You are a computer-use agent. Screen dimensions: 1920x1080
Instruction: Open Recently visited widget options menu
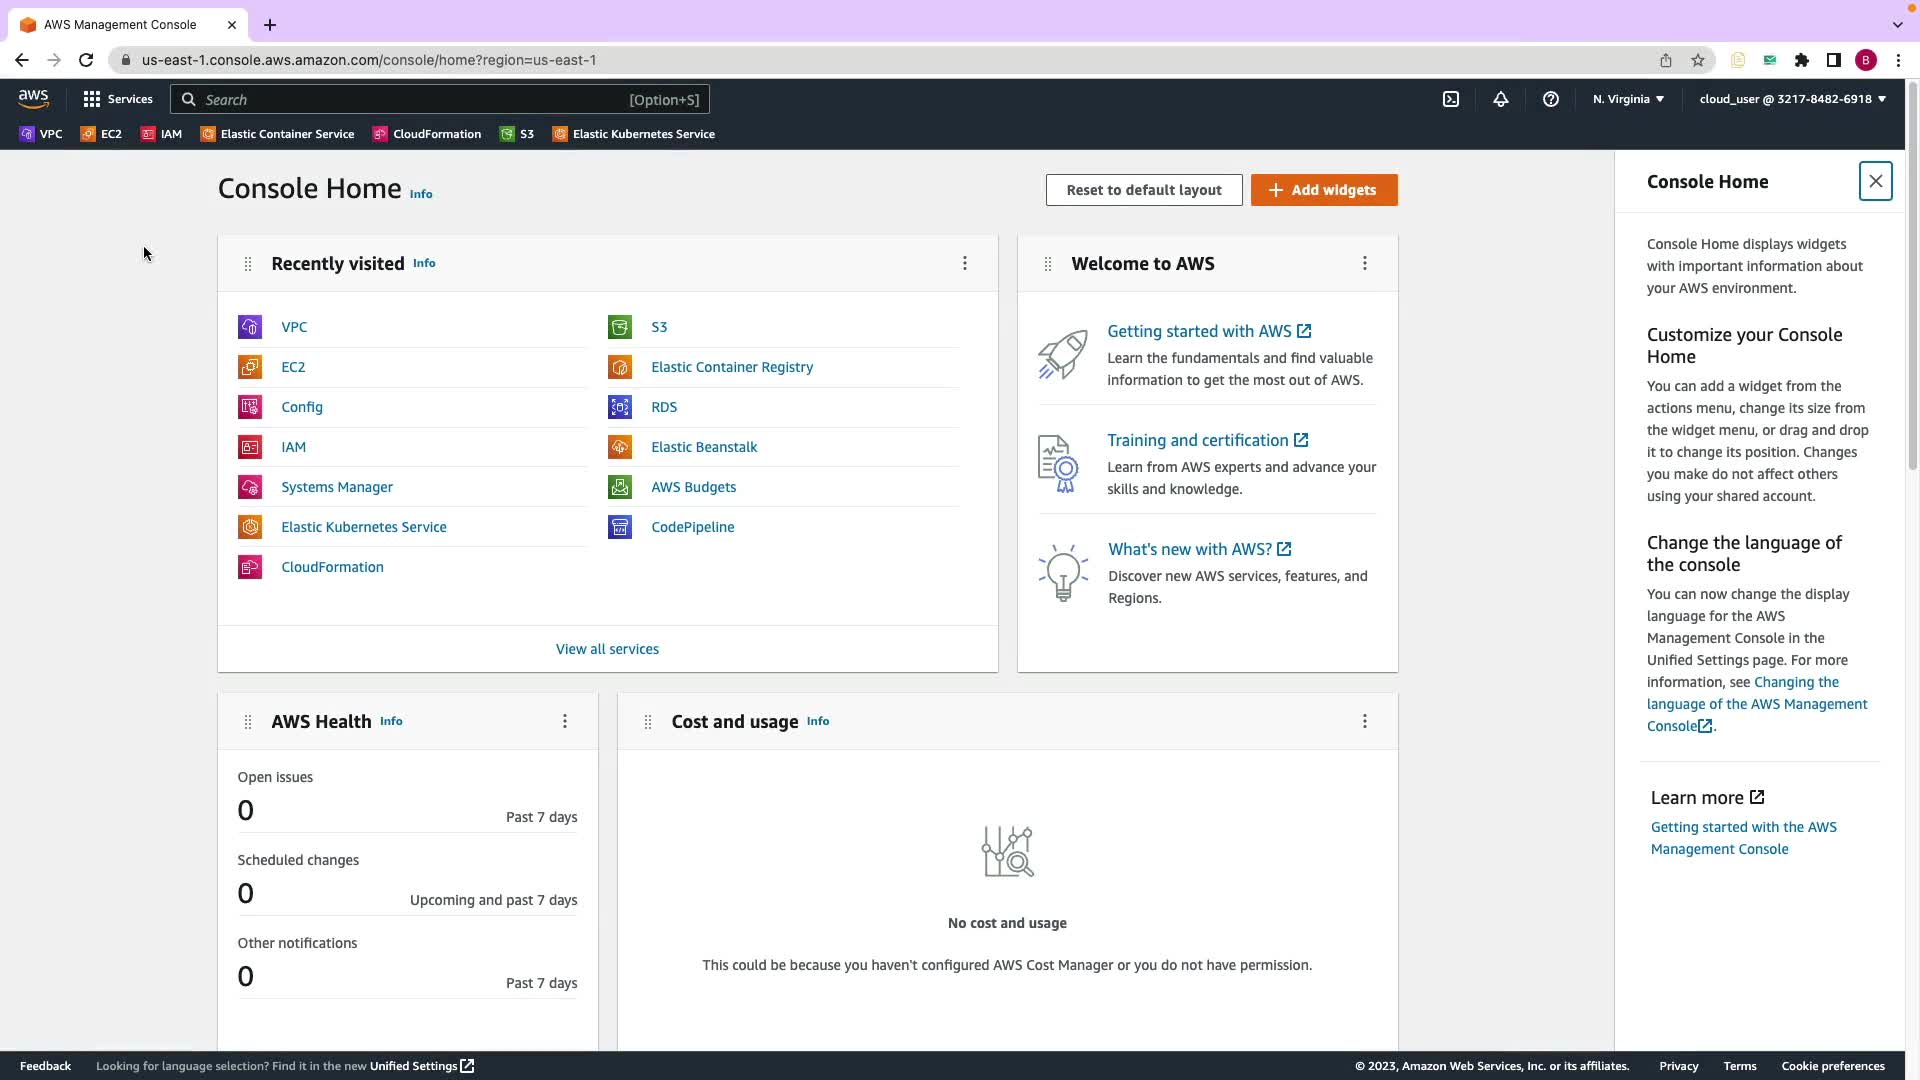(x=965, y=263)
